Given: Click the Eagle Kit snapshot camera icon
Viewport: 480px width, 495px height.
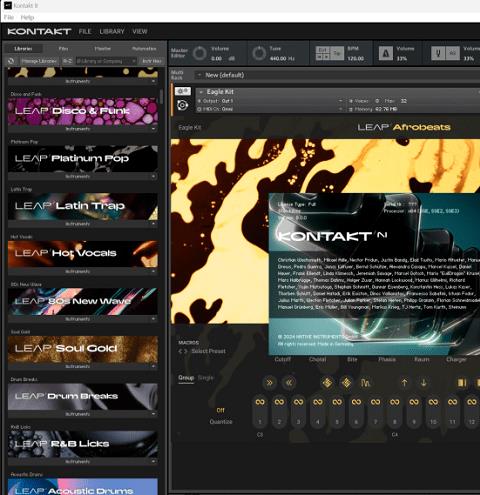Looking at the screenshot, I should click(182, 105).
